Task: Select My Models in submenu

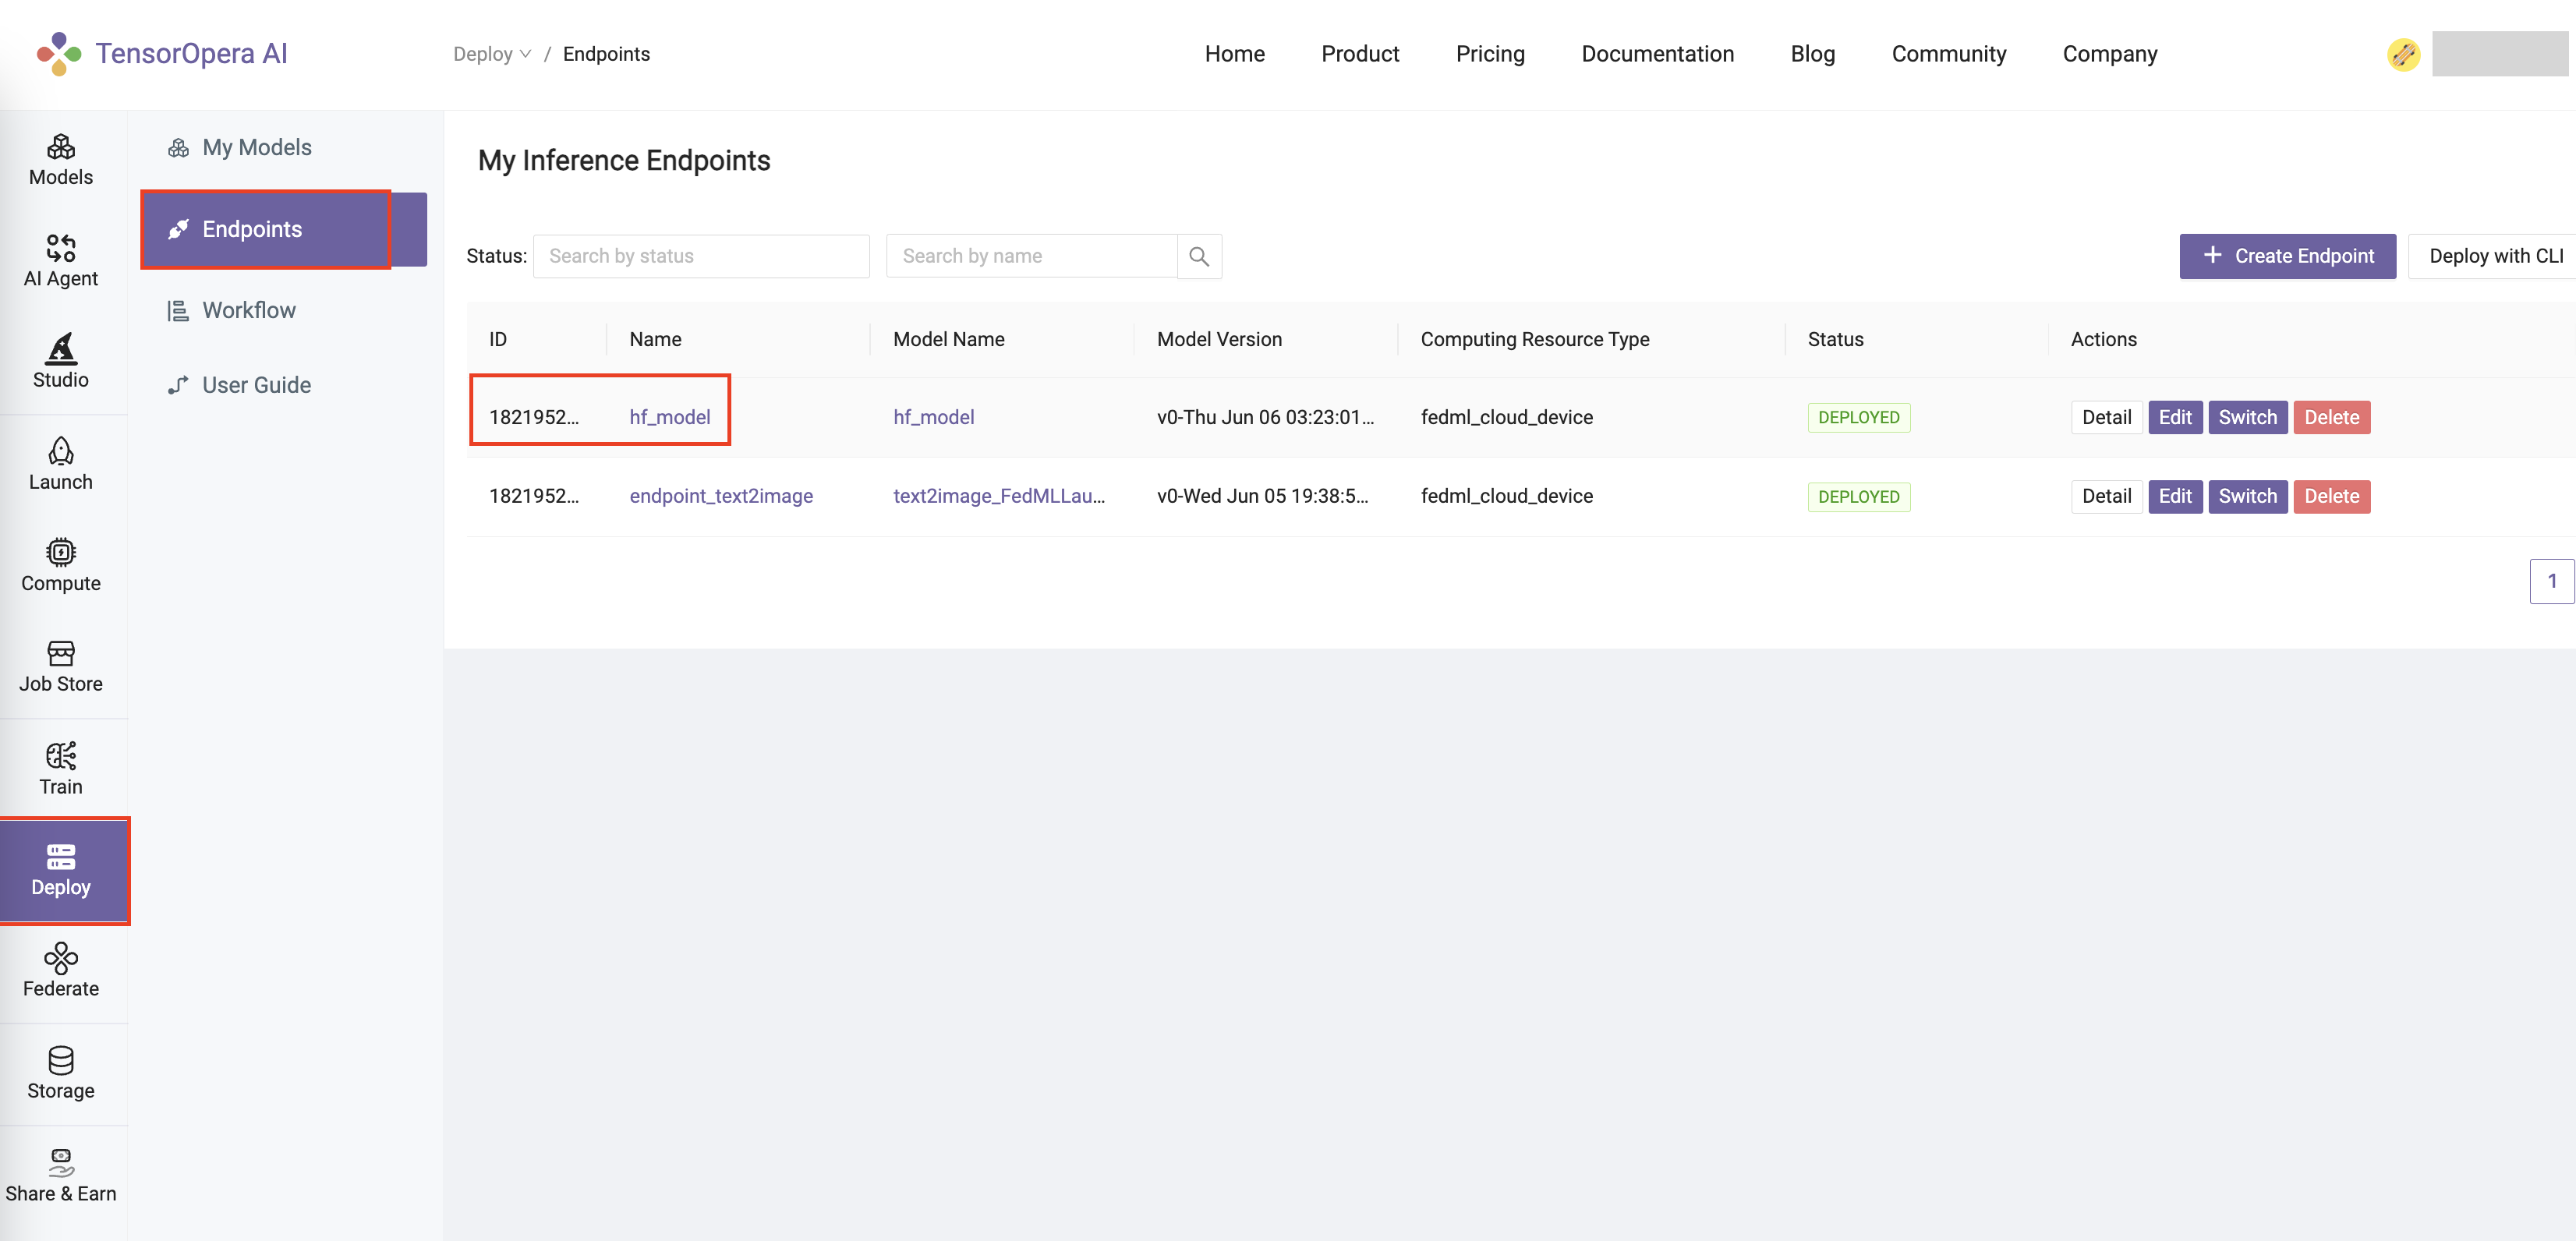Action: [256, 147]
